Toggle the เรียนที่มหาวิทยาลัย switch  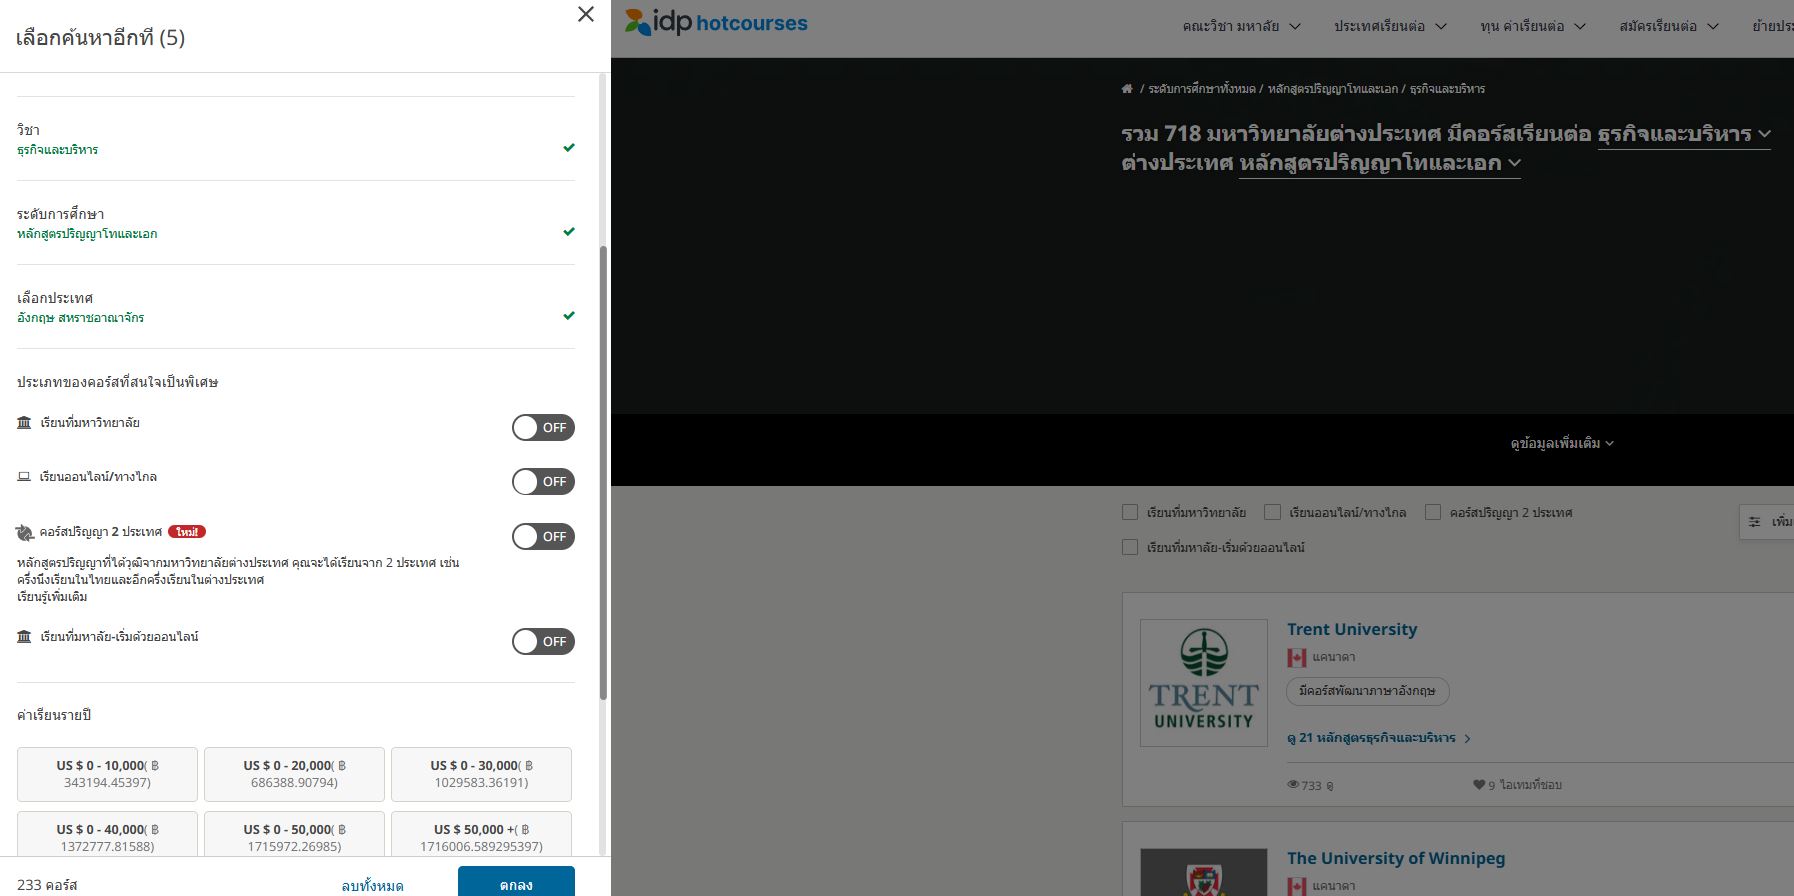click(x=543, y=428)
